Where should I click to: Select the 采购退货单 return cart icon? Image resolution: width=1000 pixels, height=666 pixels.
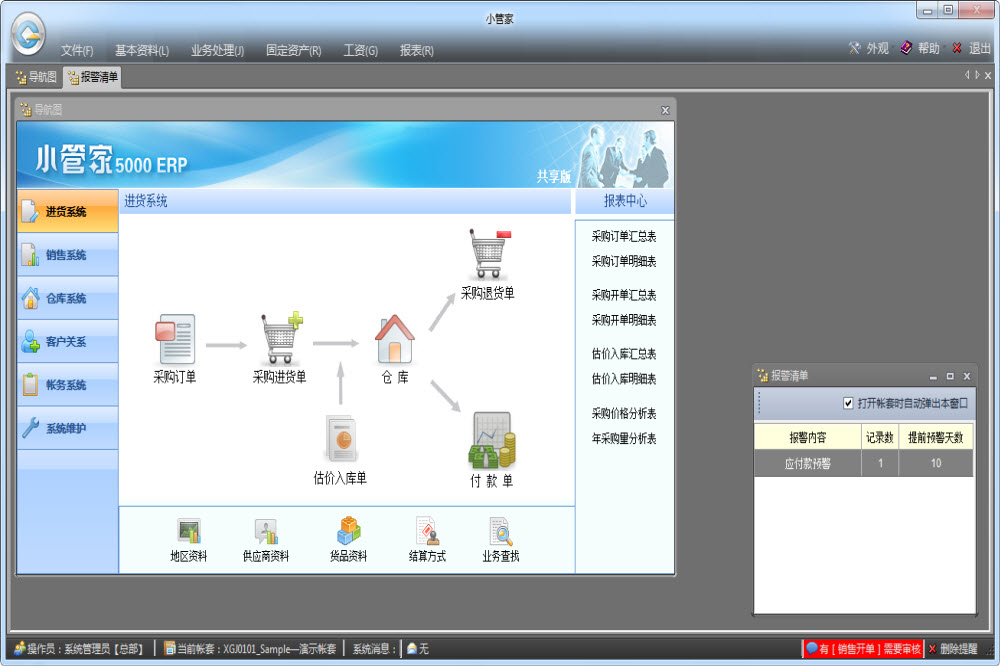488,255
